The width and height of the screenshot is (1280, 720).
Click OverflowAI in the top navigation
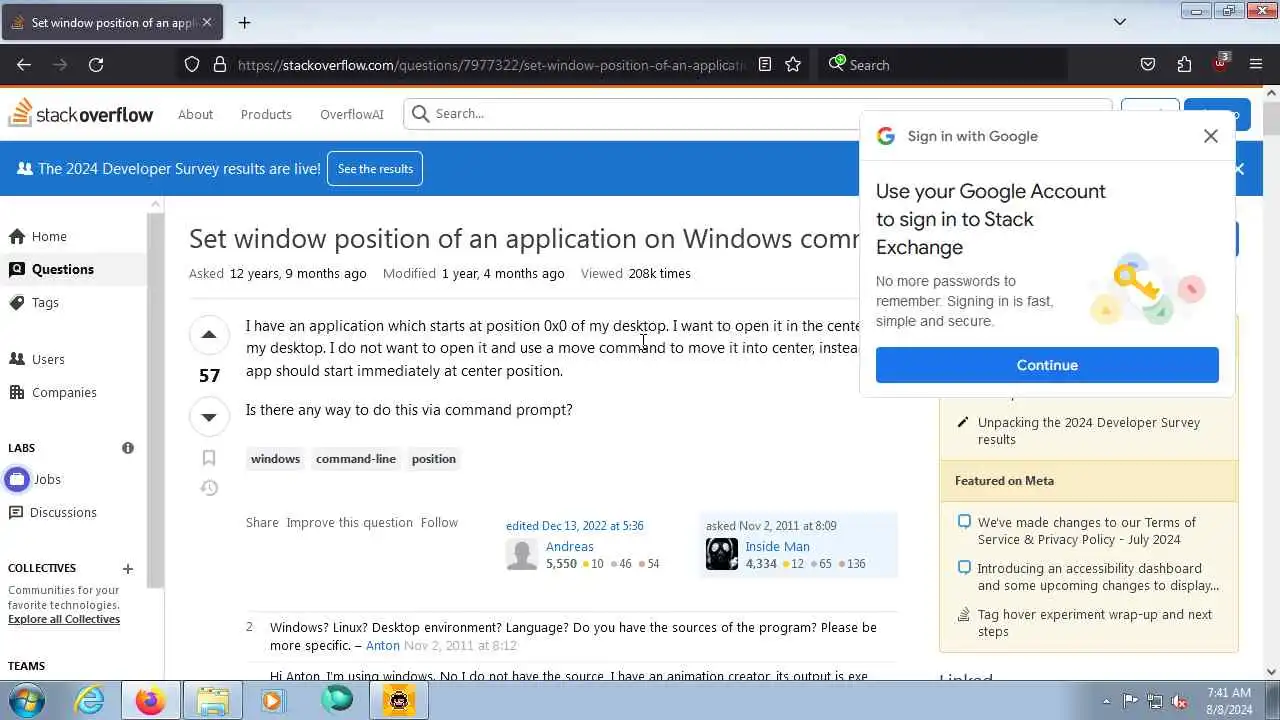point(352,114)
